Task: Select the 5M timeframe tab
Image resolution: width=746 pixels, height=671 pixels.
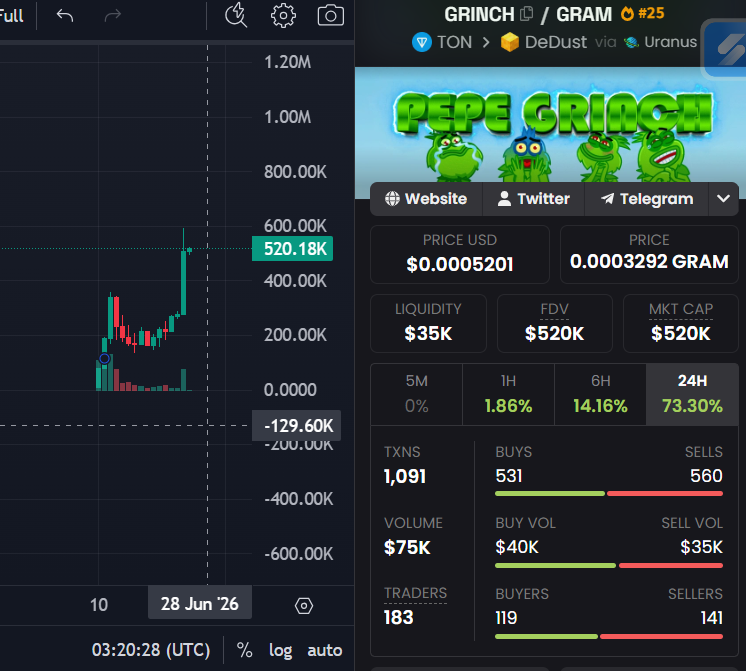Action: point(417,394)
